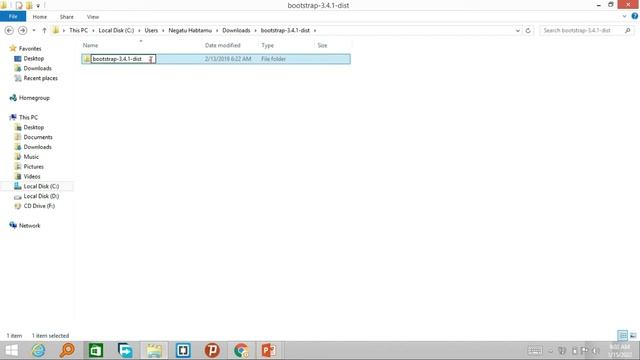
Task: Launch Internet Explorer from the taskbar
Action: click(x=39, y=351)
